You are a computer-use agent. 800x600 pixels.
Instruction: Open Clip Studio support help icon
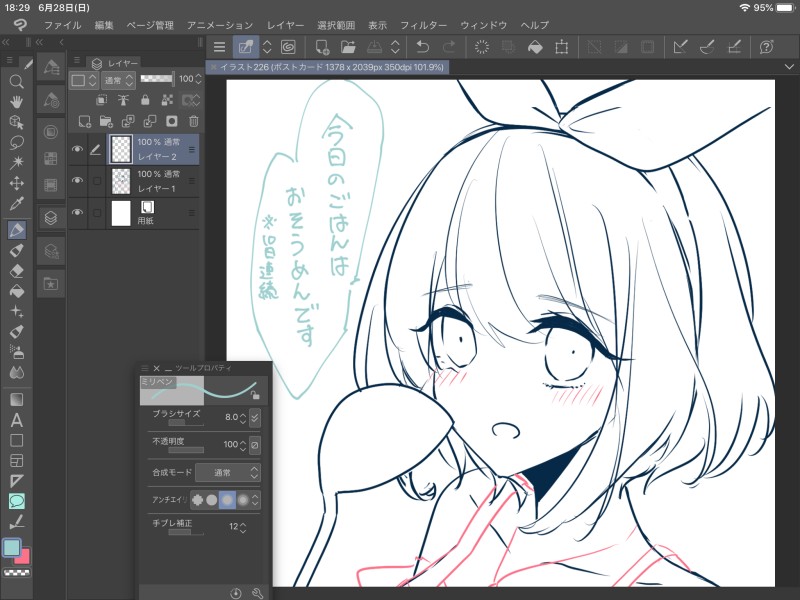tap(766, 47)
